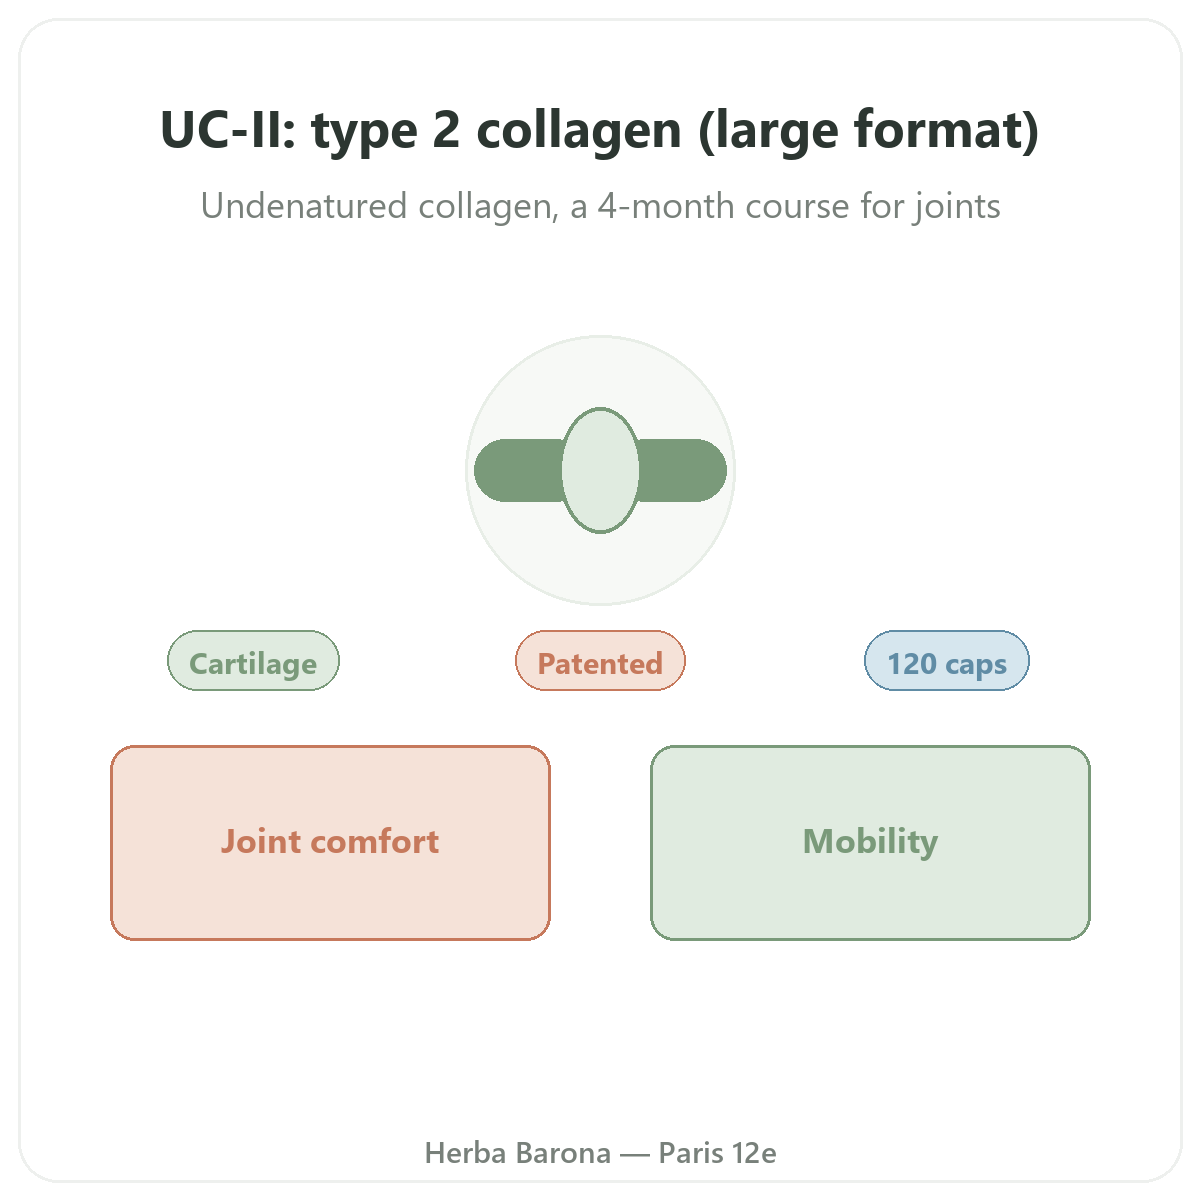Click the 'Paris 12e' footer location
The image size is (1200, 1200).
pos(717,1153)
